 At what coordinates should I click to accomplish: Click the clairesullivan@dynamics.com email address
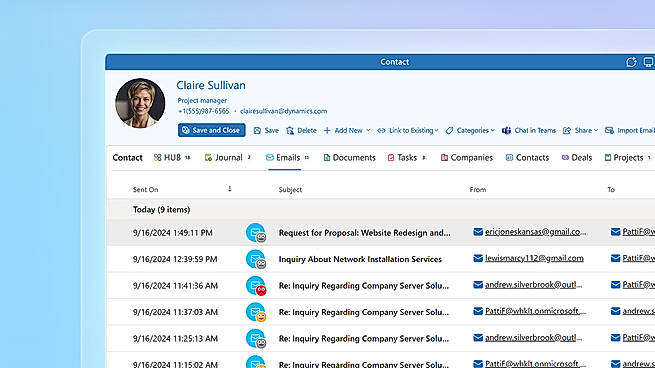click(x=283, y=111)
